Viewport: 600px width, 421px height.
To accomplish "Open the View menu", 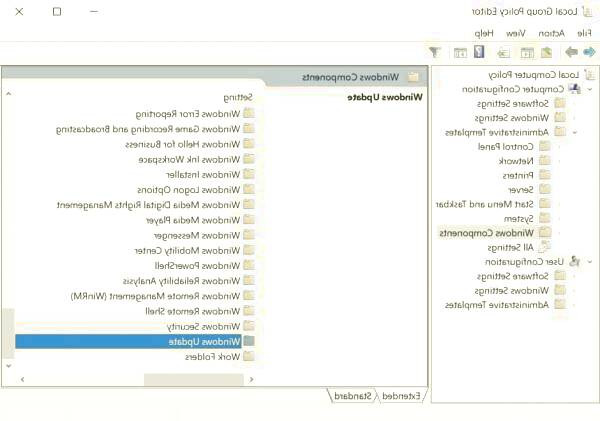I will pyautogui.click(x=516, y=34).
